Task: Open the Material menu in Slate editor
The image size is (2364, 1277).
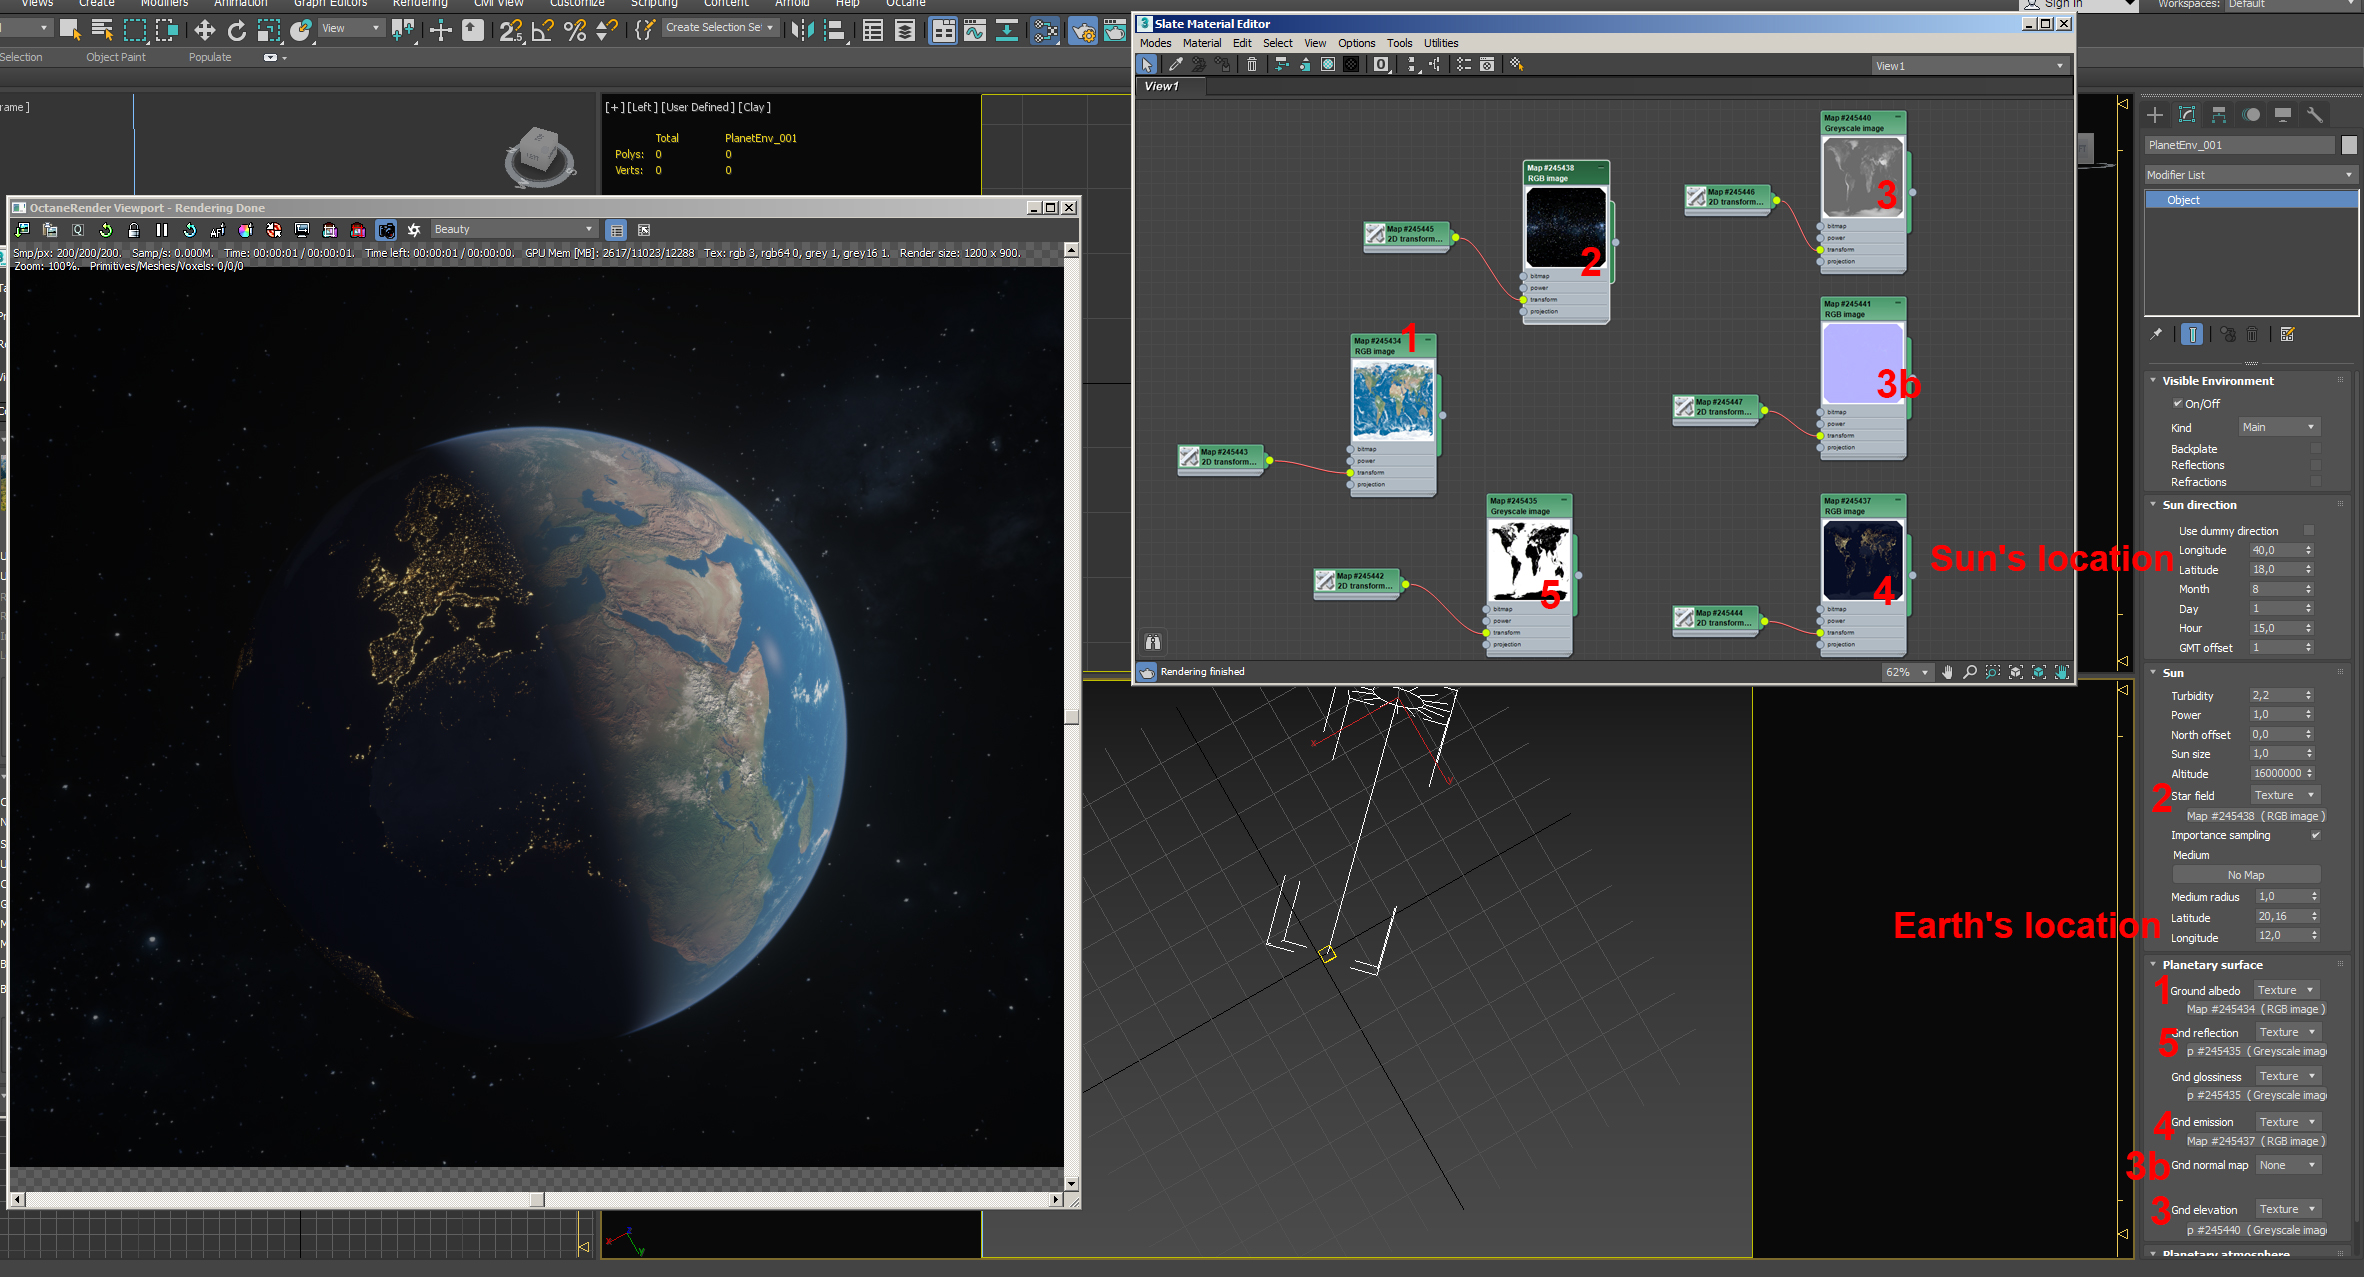Action: point(1201,43)
